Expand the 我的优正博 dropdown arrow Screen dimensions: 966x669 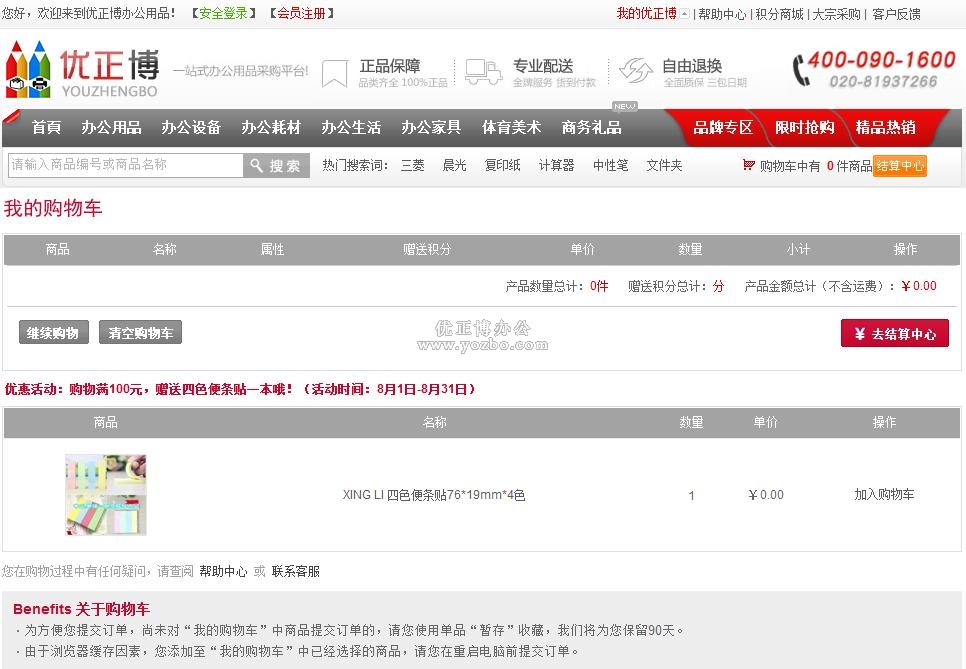(x=685, y=14)
